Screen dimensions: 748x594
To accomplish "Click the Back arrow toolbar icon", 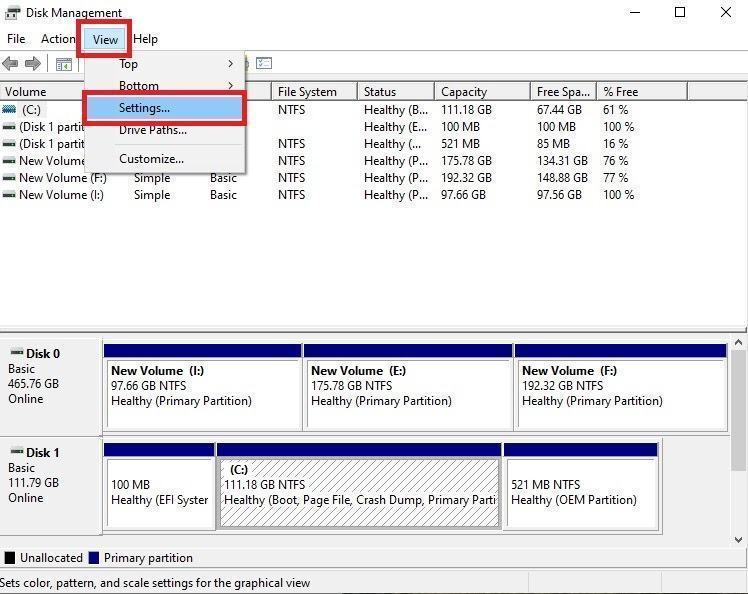I will coord(10,64).
